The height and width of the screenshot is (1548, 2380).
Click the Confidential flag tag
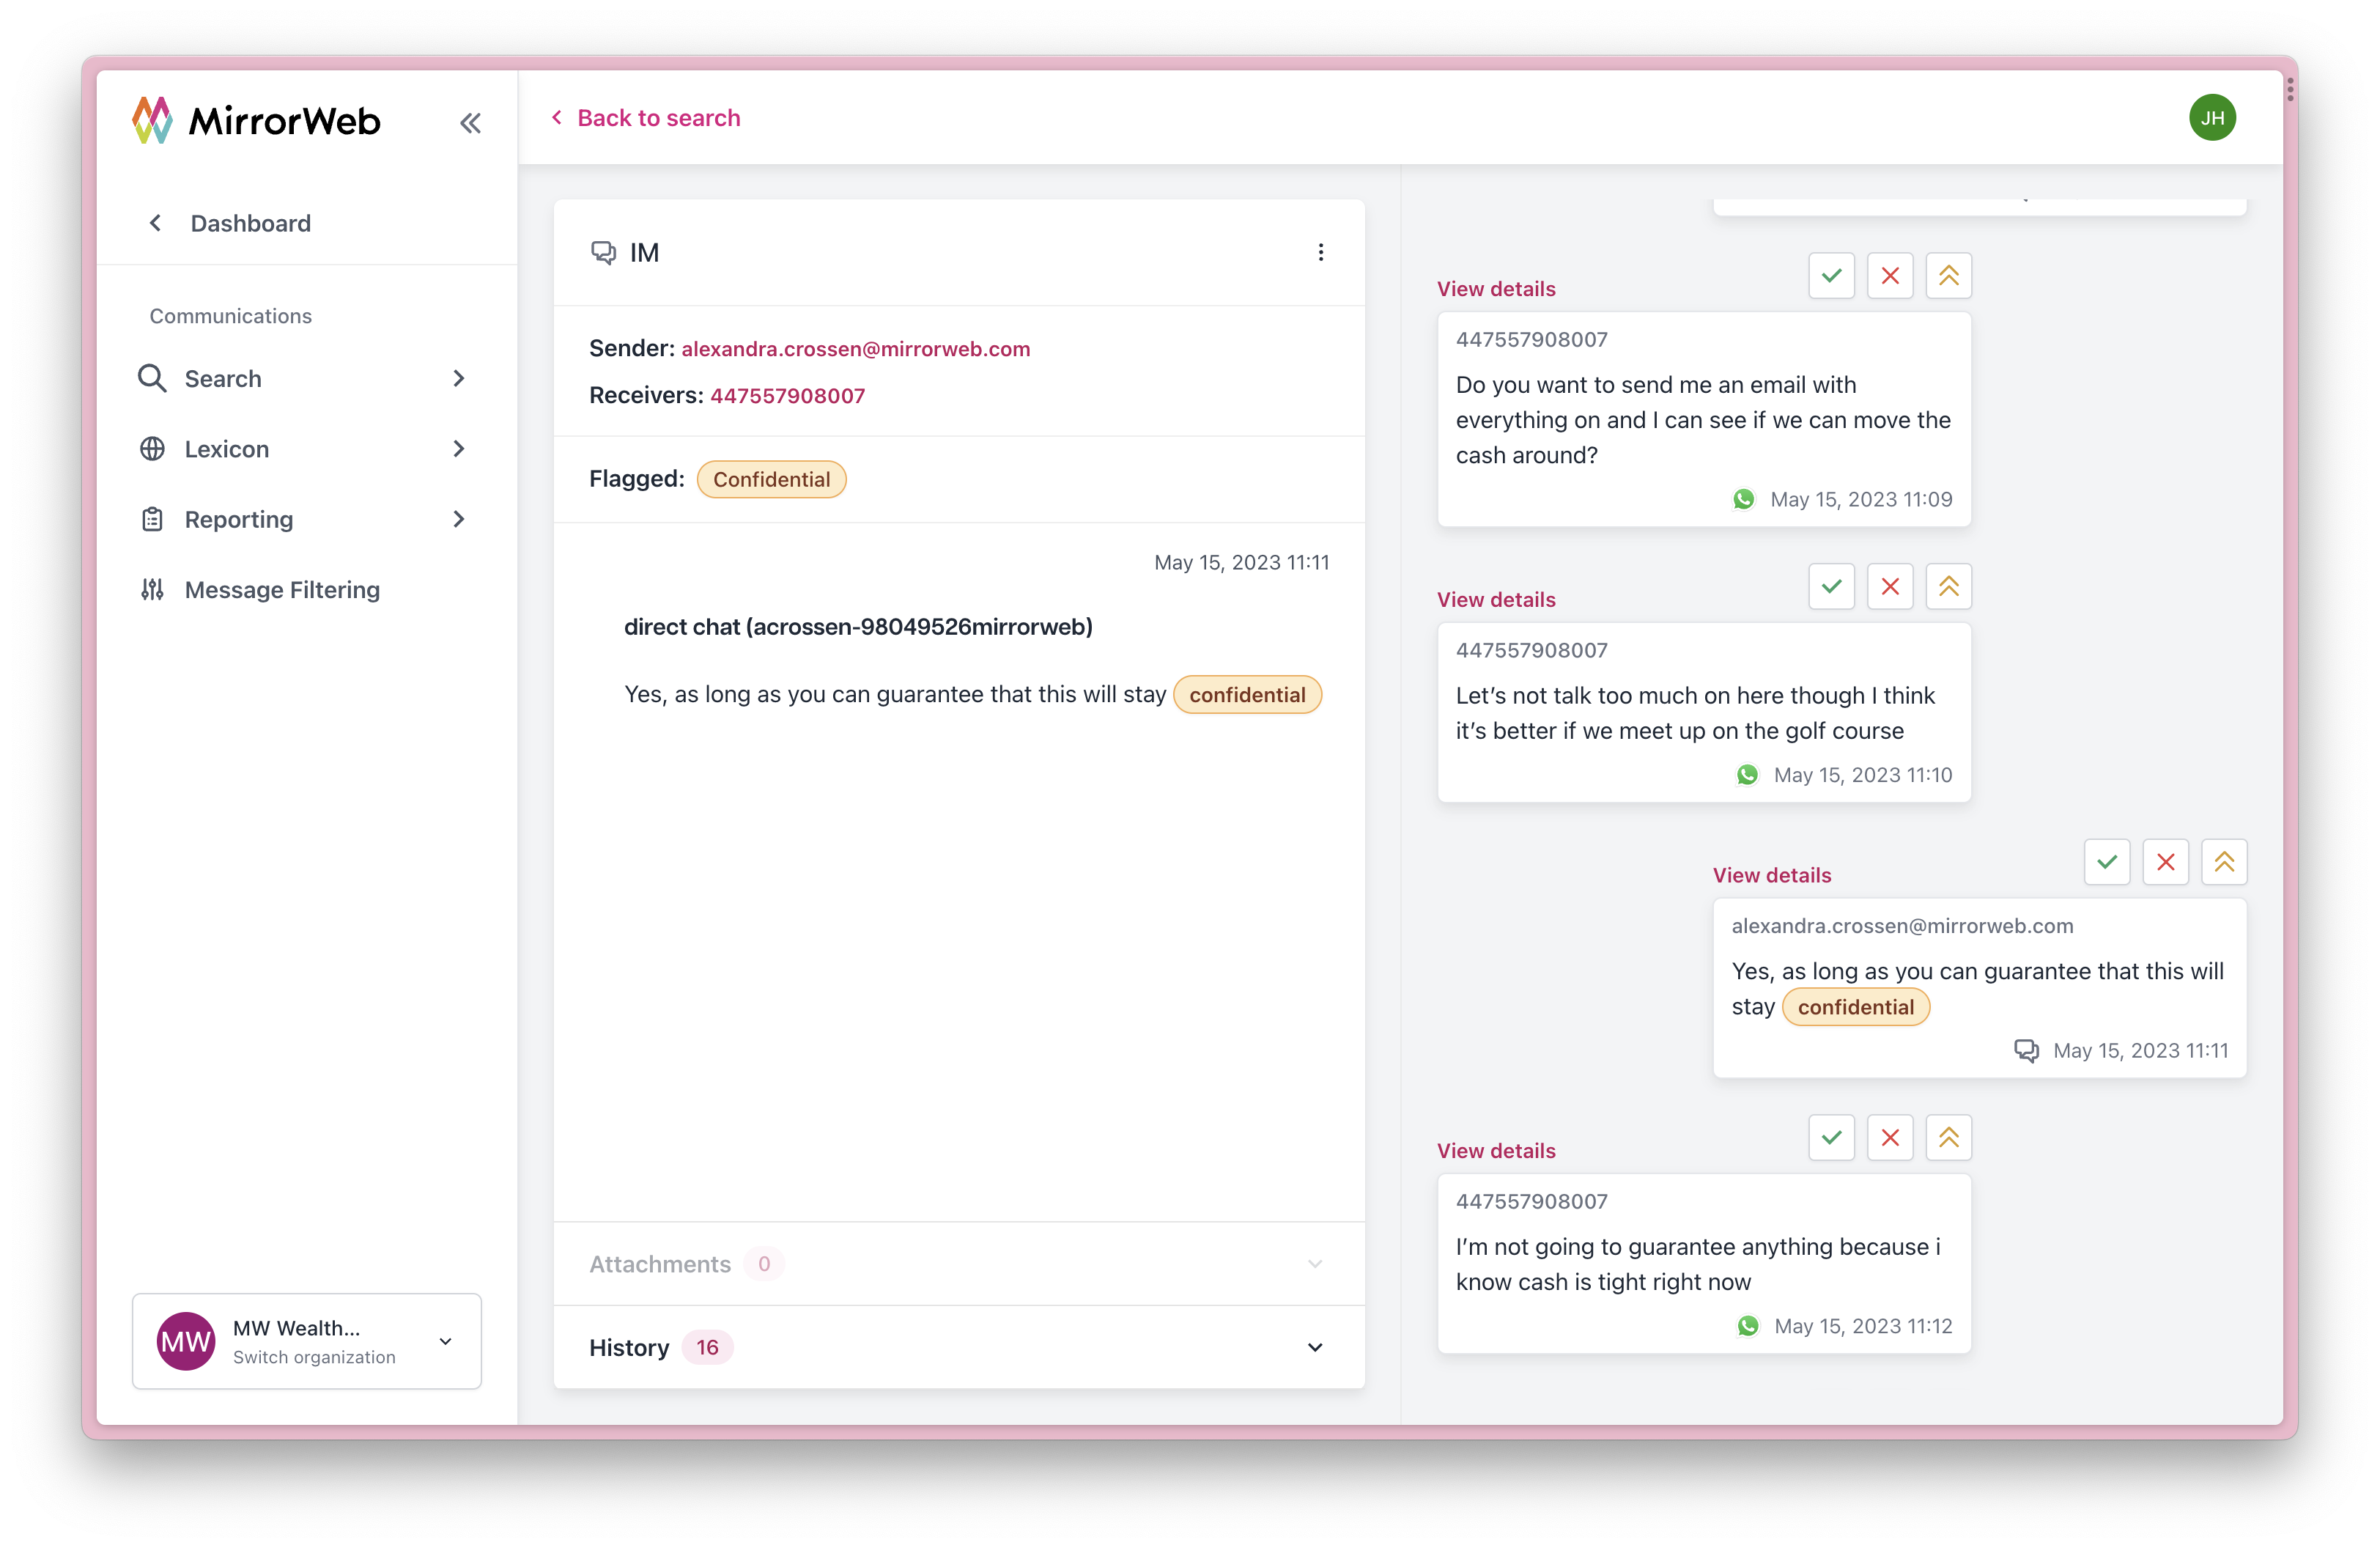(771, 480)
